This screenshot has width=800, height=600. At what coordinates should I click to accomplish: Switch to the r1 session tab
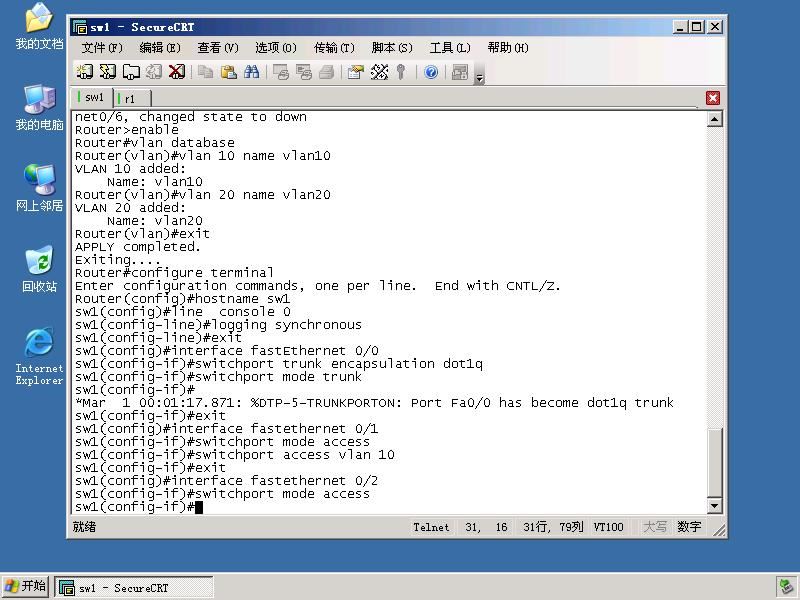pos(132,98)
